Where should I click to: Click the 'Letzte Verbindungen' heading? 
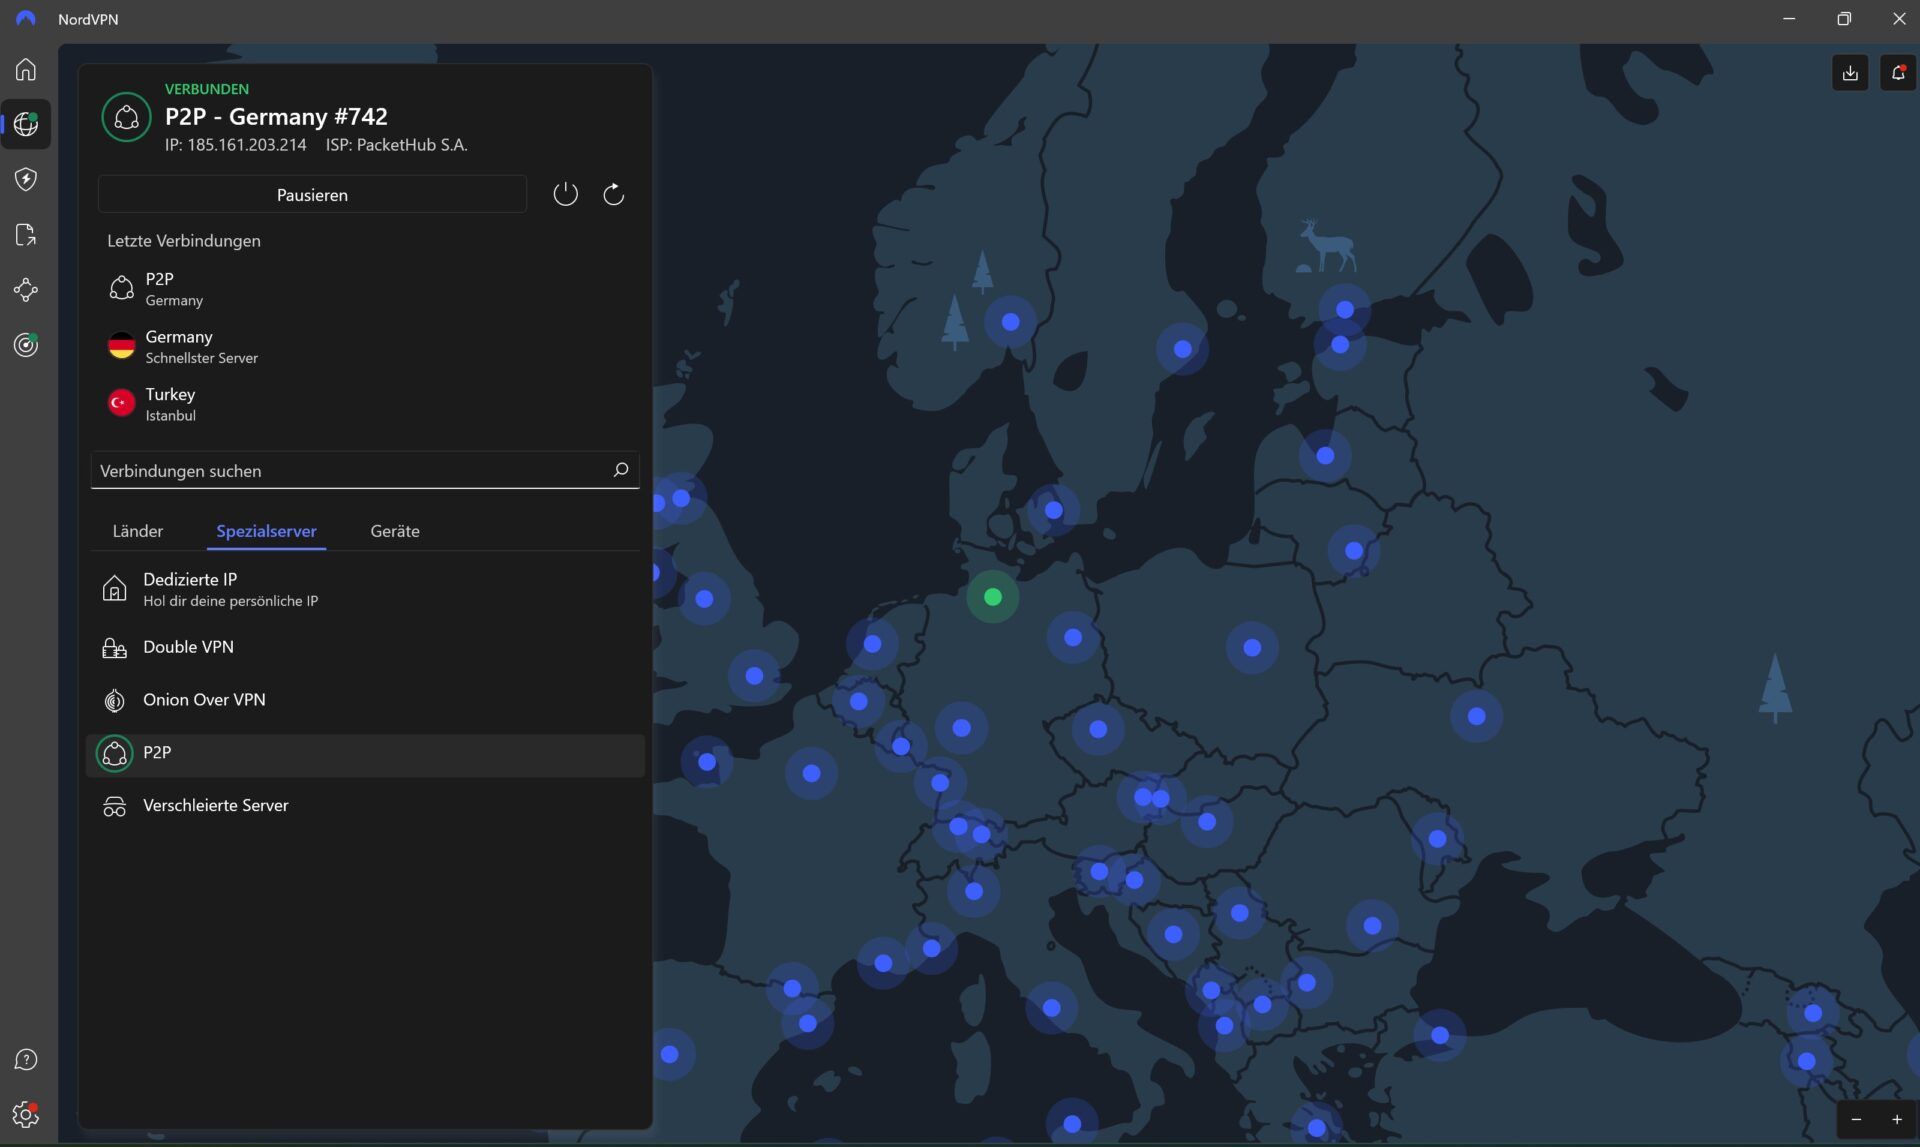tap(184, 241)
